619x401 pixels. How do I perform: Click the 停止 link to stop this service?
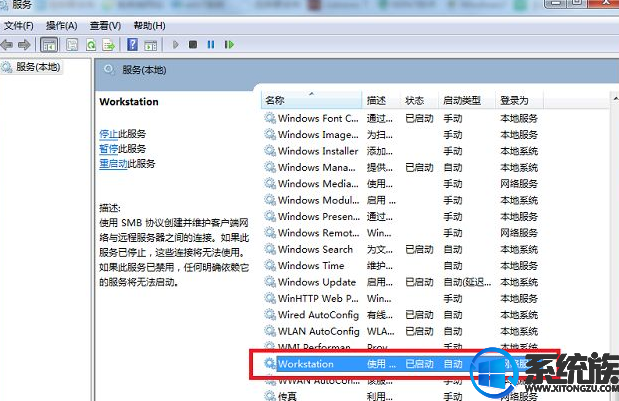point(109,134)
